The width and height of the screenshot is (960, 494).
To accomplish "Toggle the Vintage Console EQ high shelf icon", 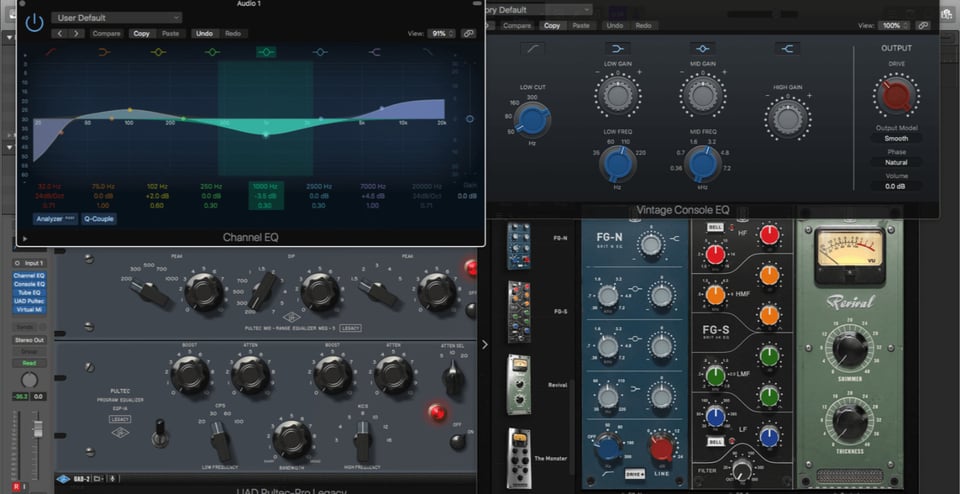I will pyautogui.click(x=787, y=47).
